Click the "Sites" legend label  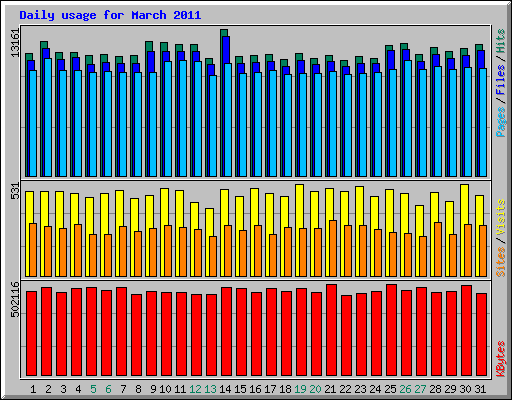pyautogui.click(x=501, y=262)
